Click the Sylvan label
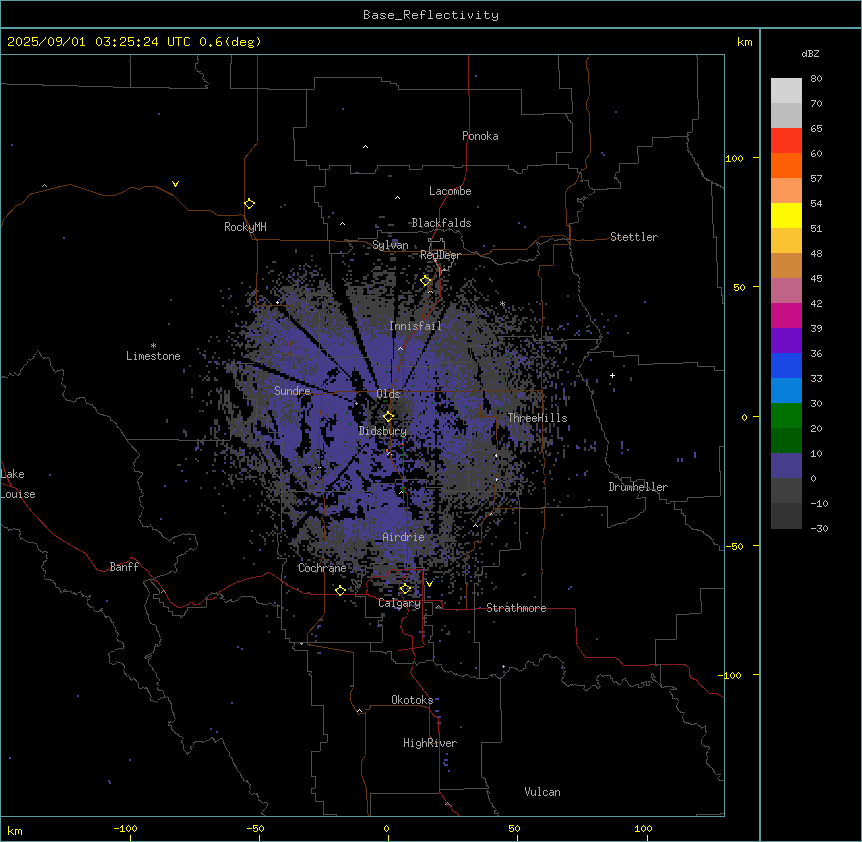The image size is (862, 842). coord(390,245)
